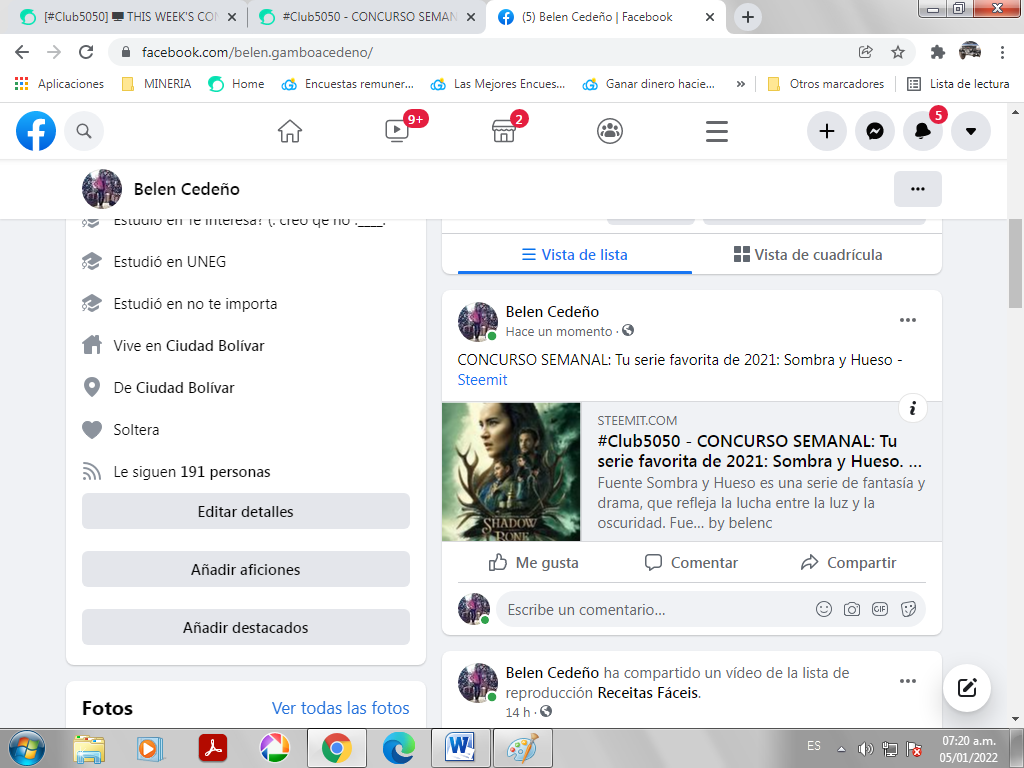Switch to Vista de cuadrícula tab
Image resolution: width=1024 pixels, height=768 pixels.
pyautogui.click(x=808, y=255)
